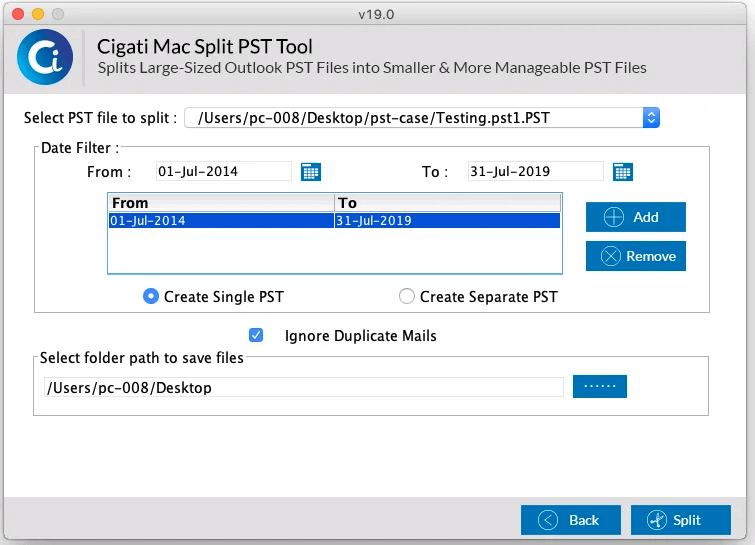Open the From date calendar picker icon
The height and width of the screenshot is (545, 755).
pyautogui.click(x=311, y=172)
